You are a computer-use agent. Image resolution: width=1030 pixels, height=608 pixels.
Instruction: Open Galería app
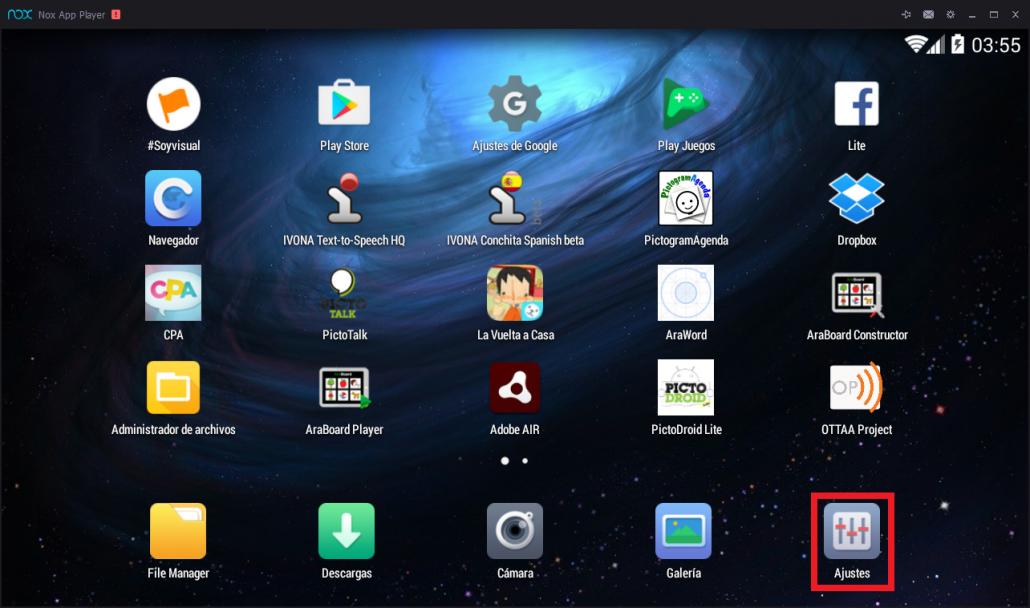(x=683, y=531)
